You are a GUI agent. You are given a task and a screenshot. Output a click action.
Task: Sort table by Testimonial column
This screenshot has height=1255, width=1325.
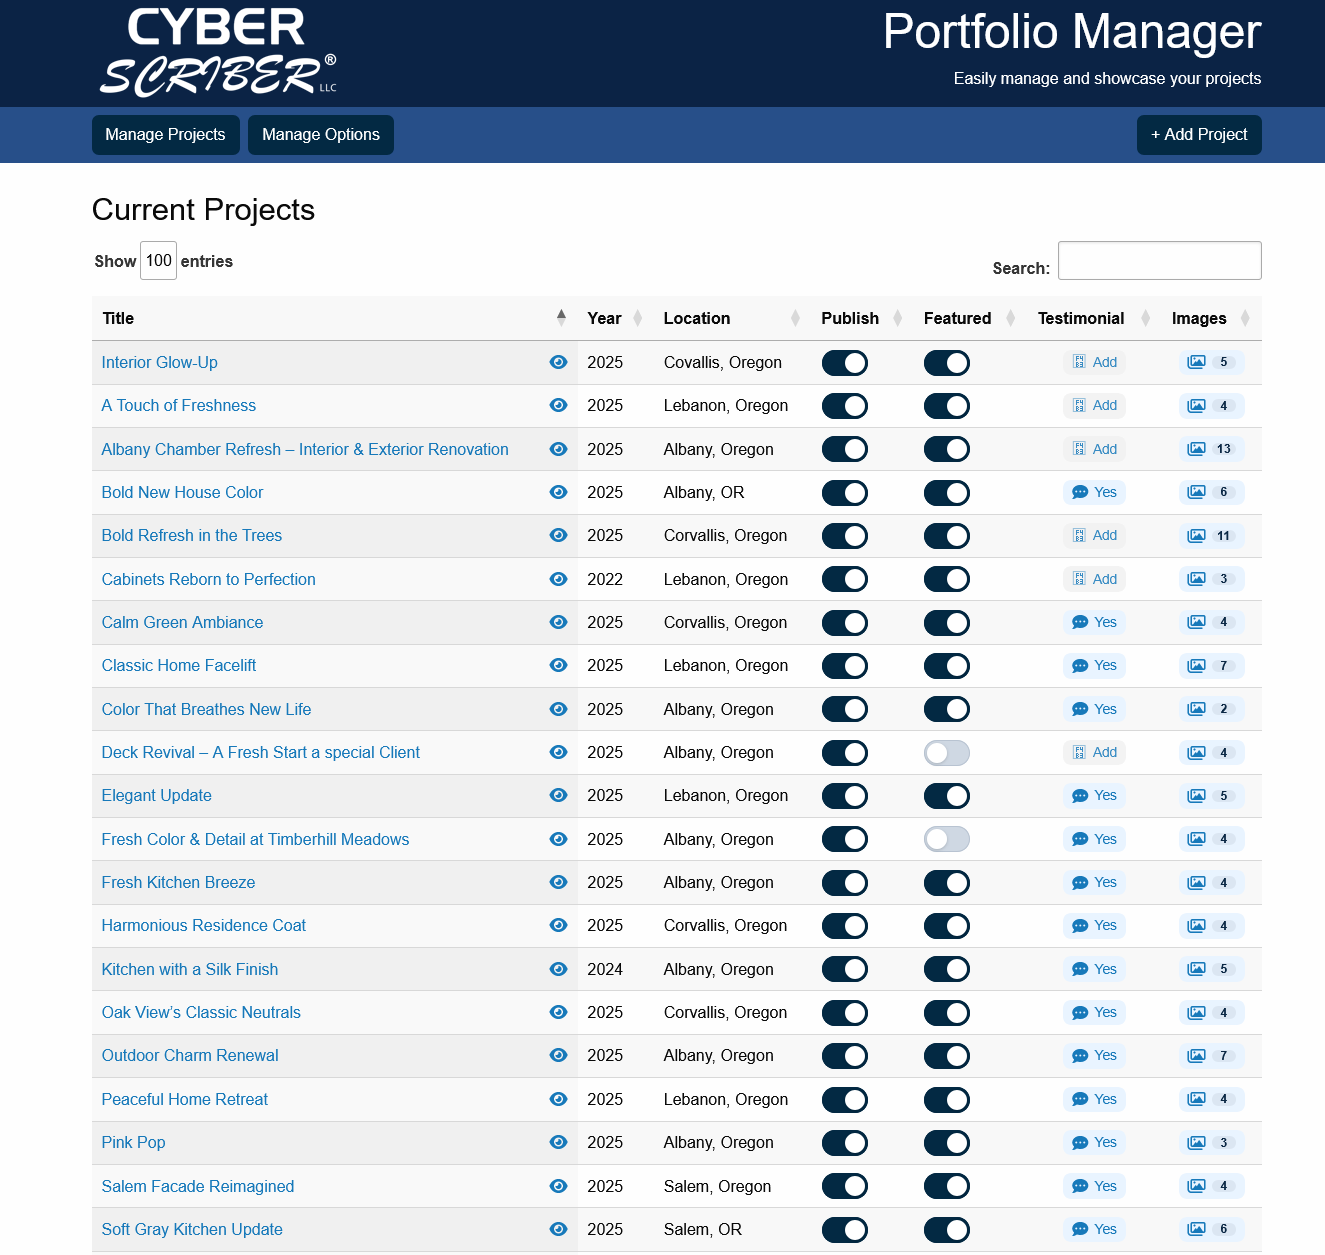[x=1094, y=318]
